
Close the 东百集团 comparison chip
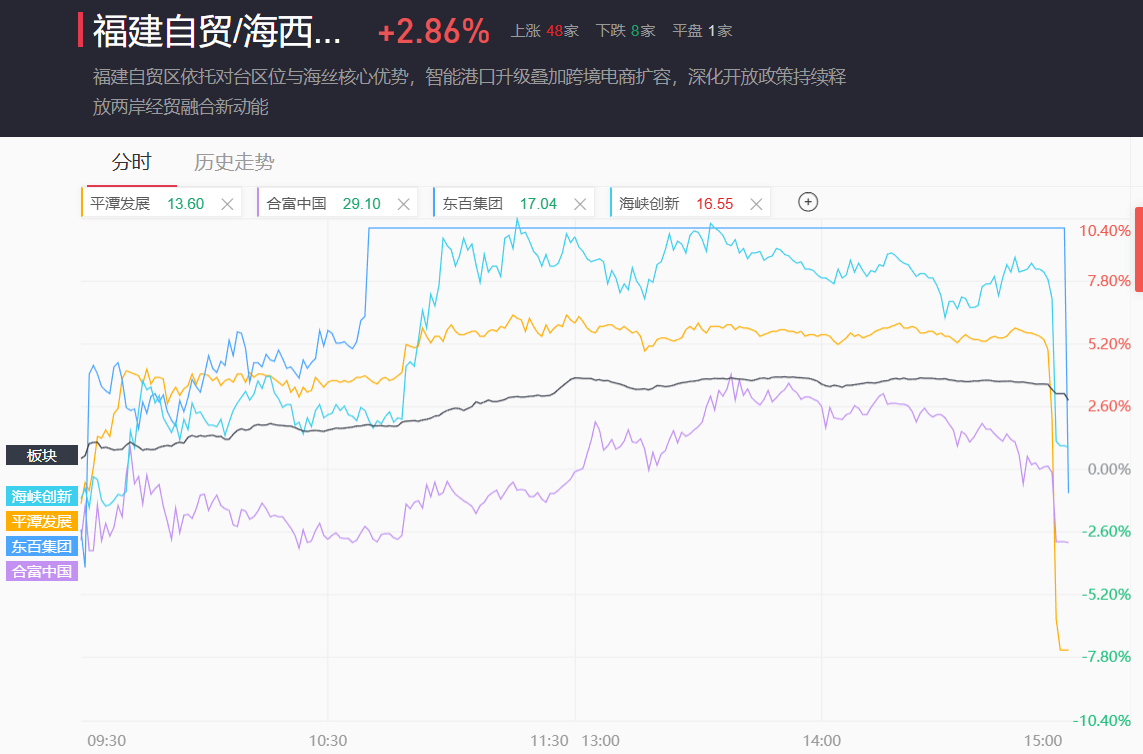[580, 204]
